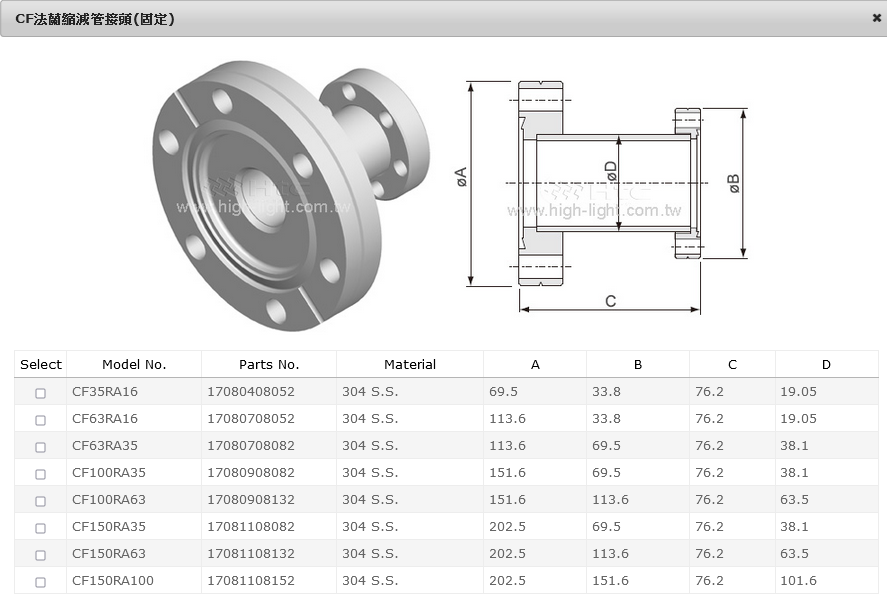Image resolution: width=887 pixels, height=602 pixels.
Task: Check the box beside CF63RA35
Action: 41,447
